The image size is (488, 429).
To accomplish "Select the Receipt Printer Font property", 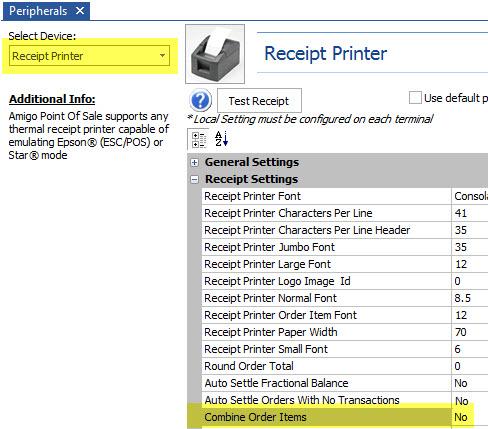I will (x=326, y=196).
